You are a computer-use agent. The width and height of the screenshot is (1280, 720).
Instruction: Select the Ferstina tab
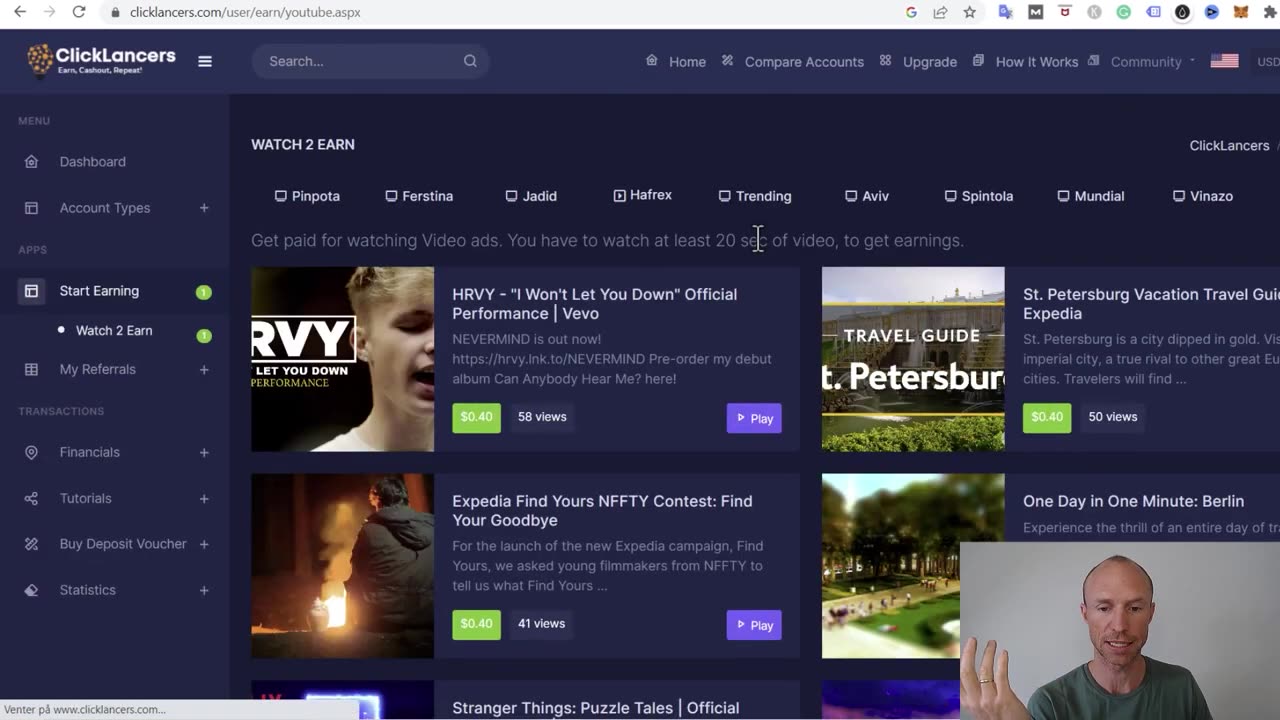419,196
